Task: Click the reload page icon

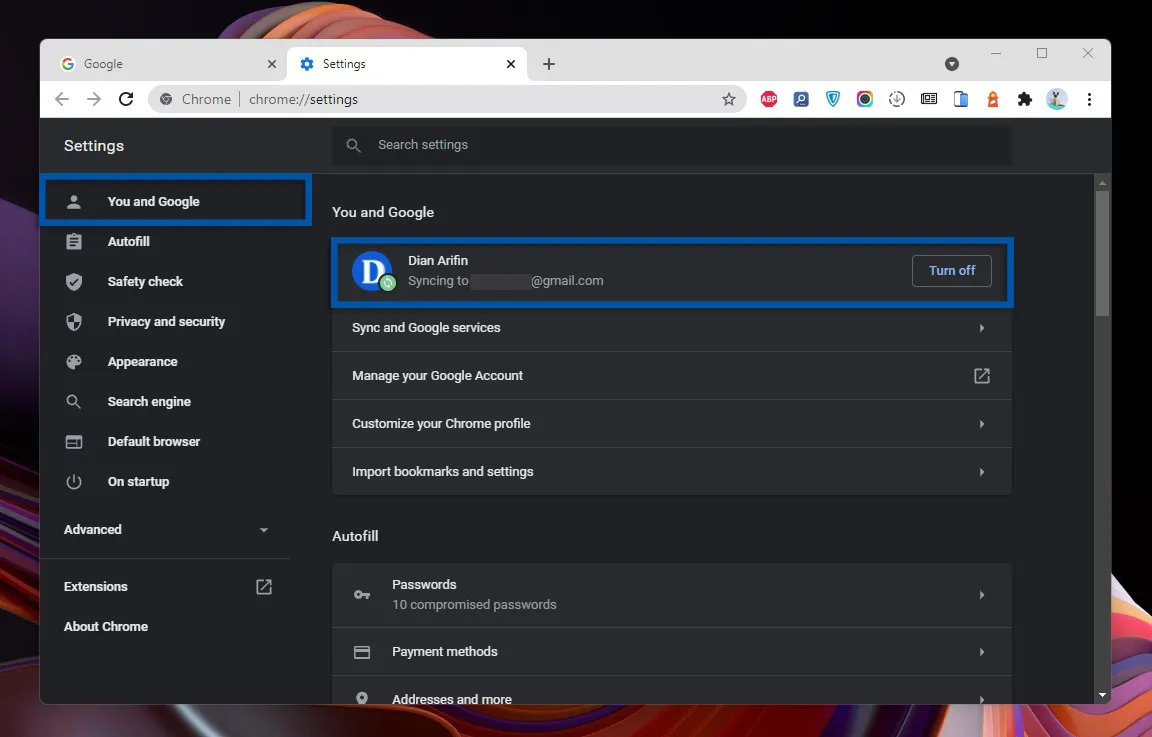Action: pos(126,99)
